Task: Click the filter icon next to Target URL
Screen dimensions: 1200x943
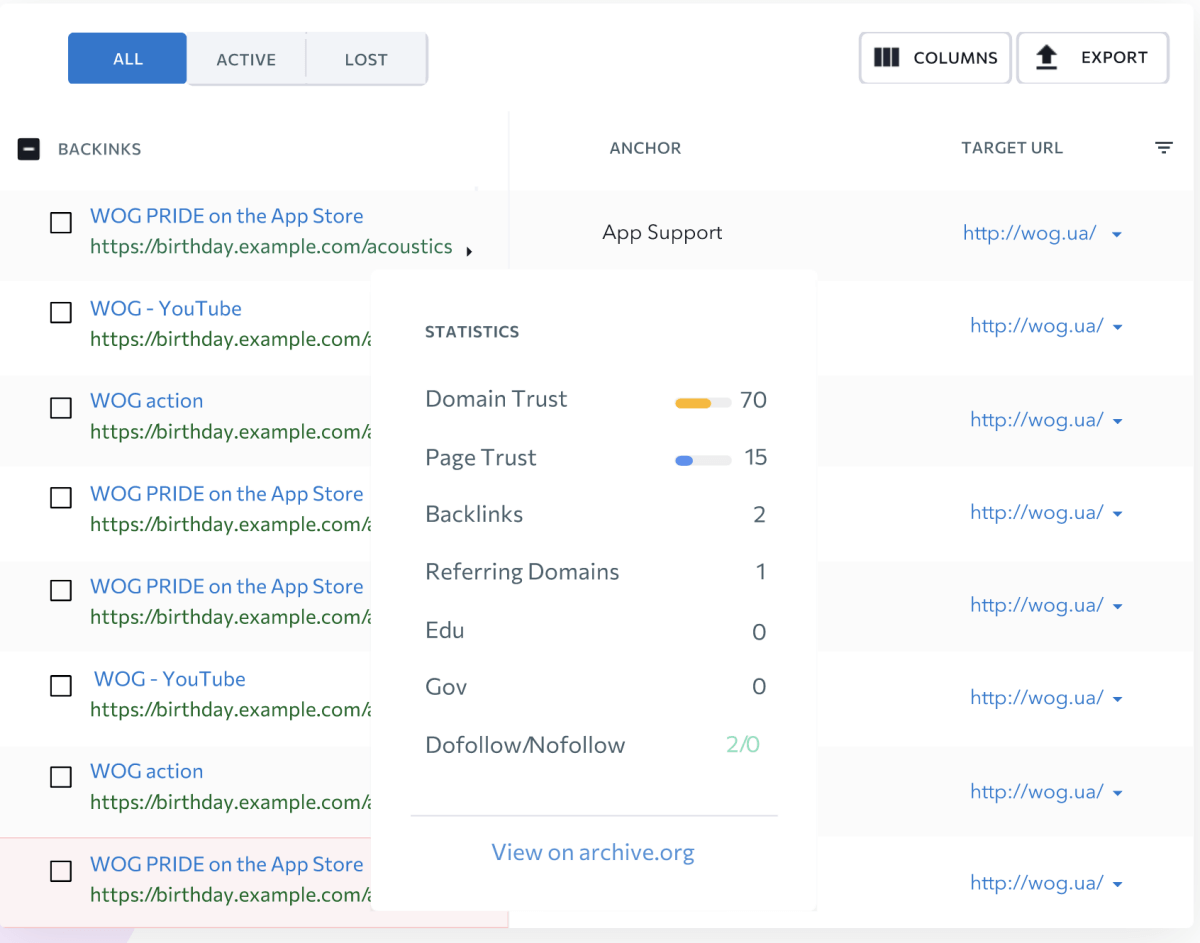Action: click(1163, 148)
